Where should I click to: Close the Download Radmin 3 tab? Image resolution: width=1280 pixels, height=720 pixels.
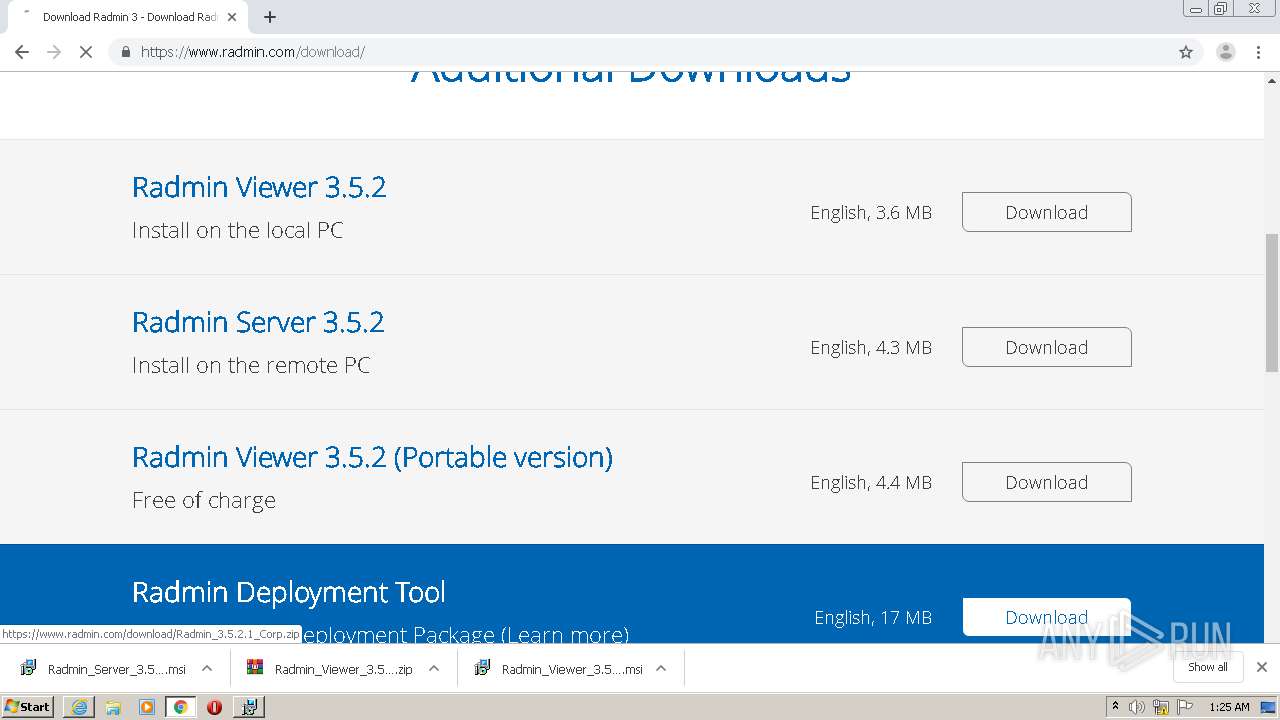pos(232,17)
